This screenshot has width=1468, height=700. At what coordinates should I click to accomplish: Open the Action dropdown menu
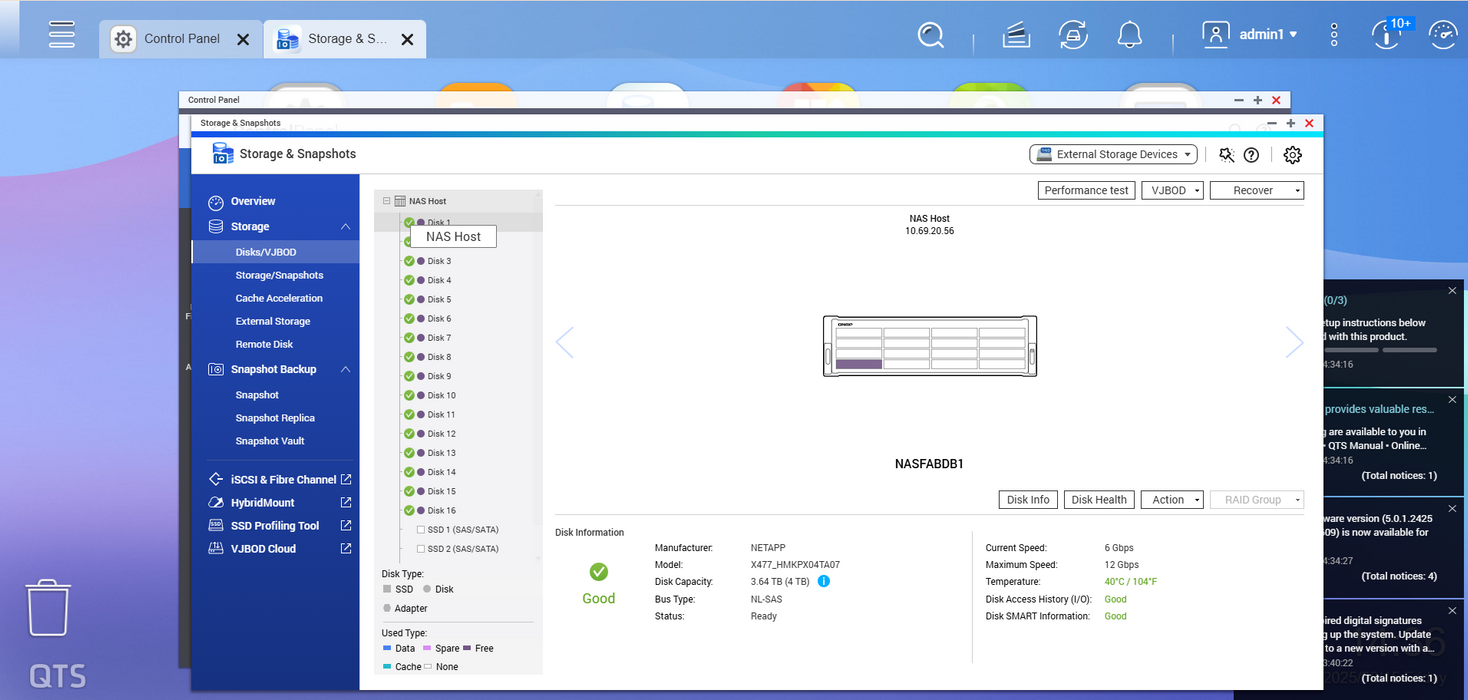click(1171, 500)
